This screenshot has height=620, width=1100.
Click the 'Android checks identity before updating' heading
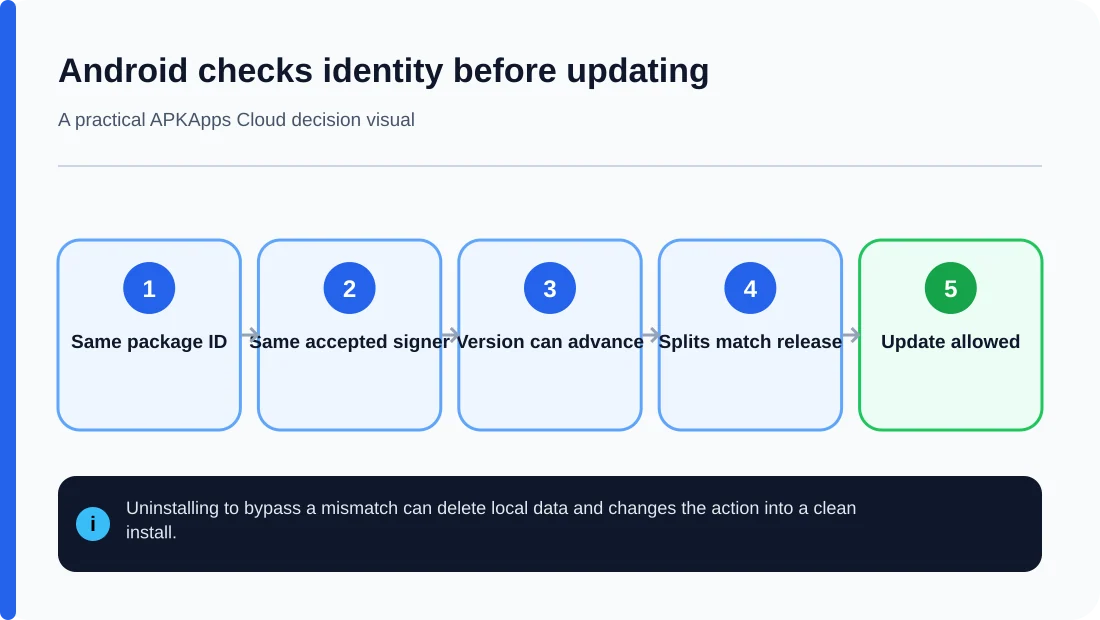pos(384,71)
